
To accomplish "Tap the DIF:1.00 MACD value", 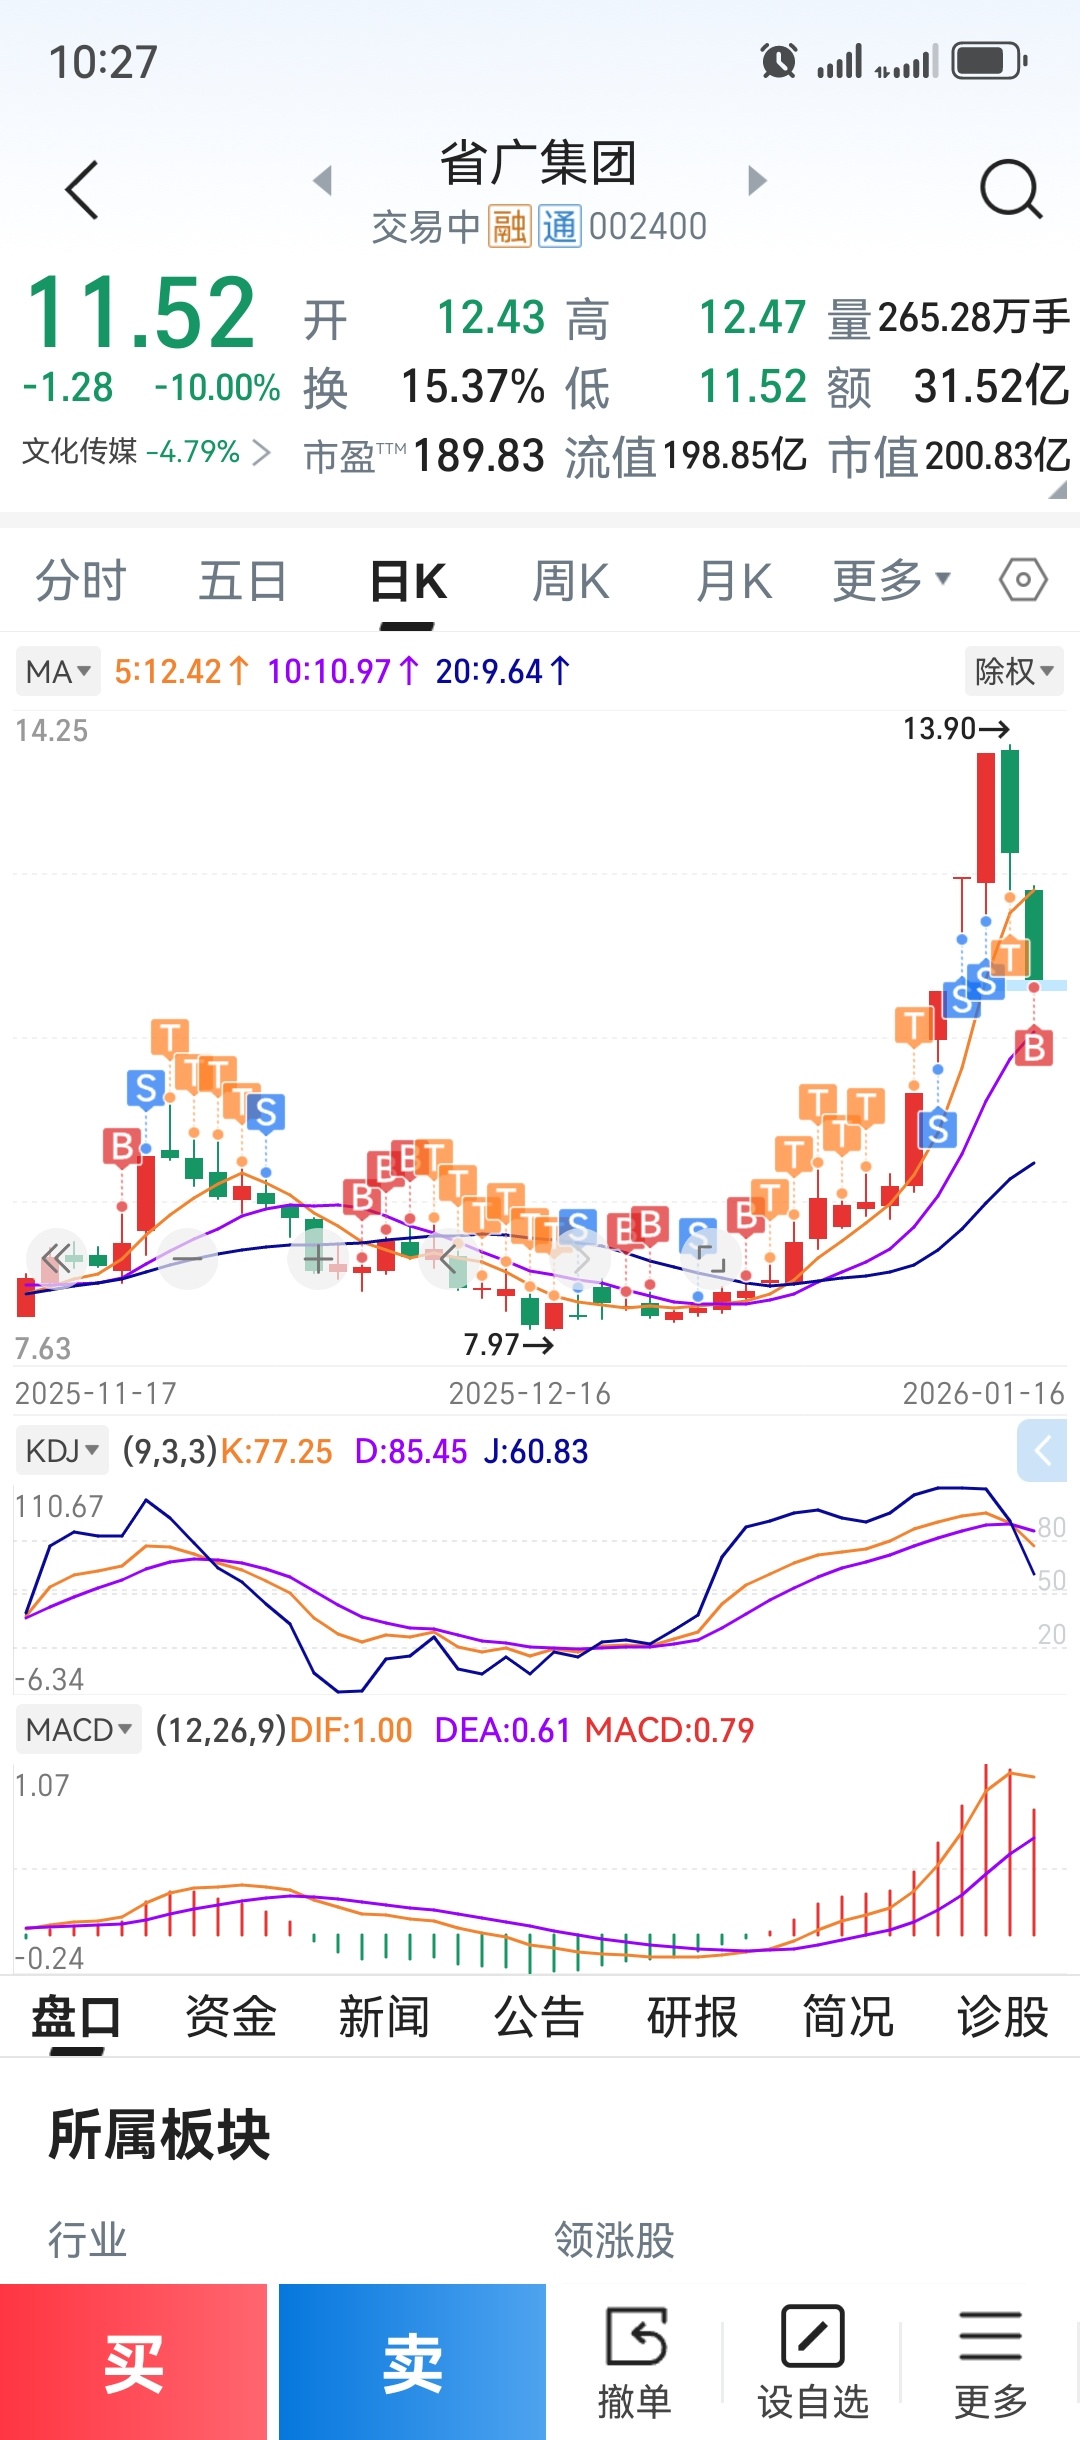I will [351, 1730].
